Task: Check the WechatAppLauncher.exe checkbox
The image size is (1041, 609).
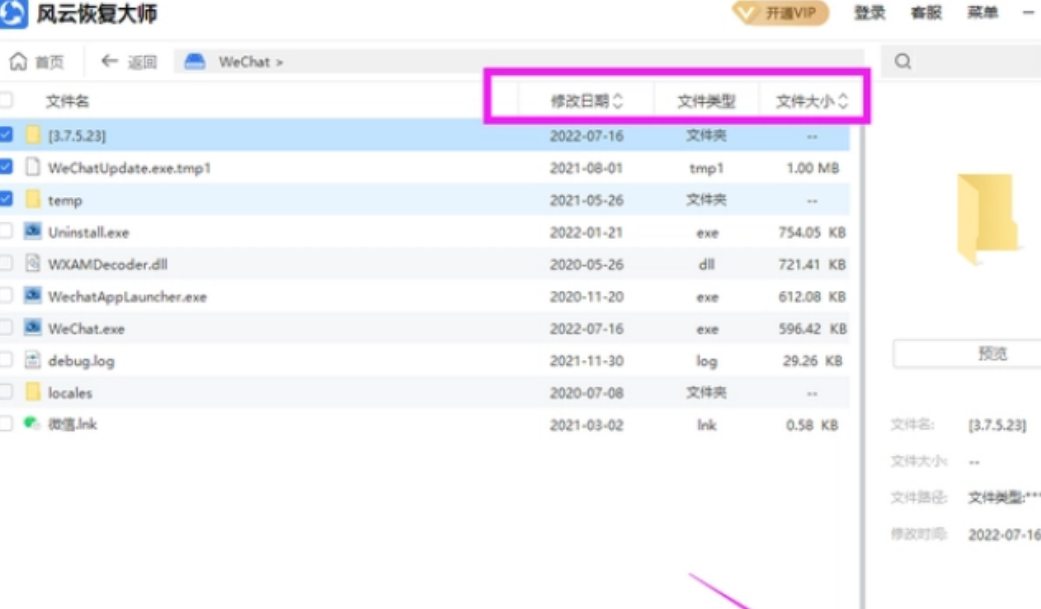Action: (6, 295)
